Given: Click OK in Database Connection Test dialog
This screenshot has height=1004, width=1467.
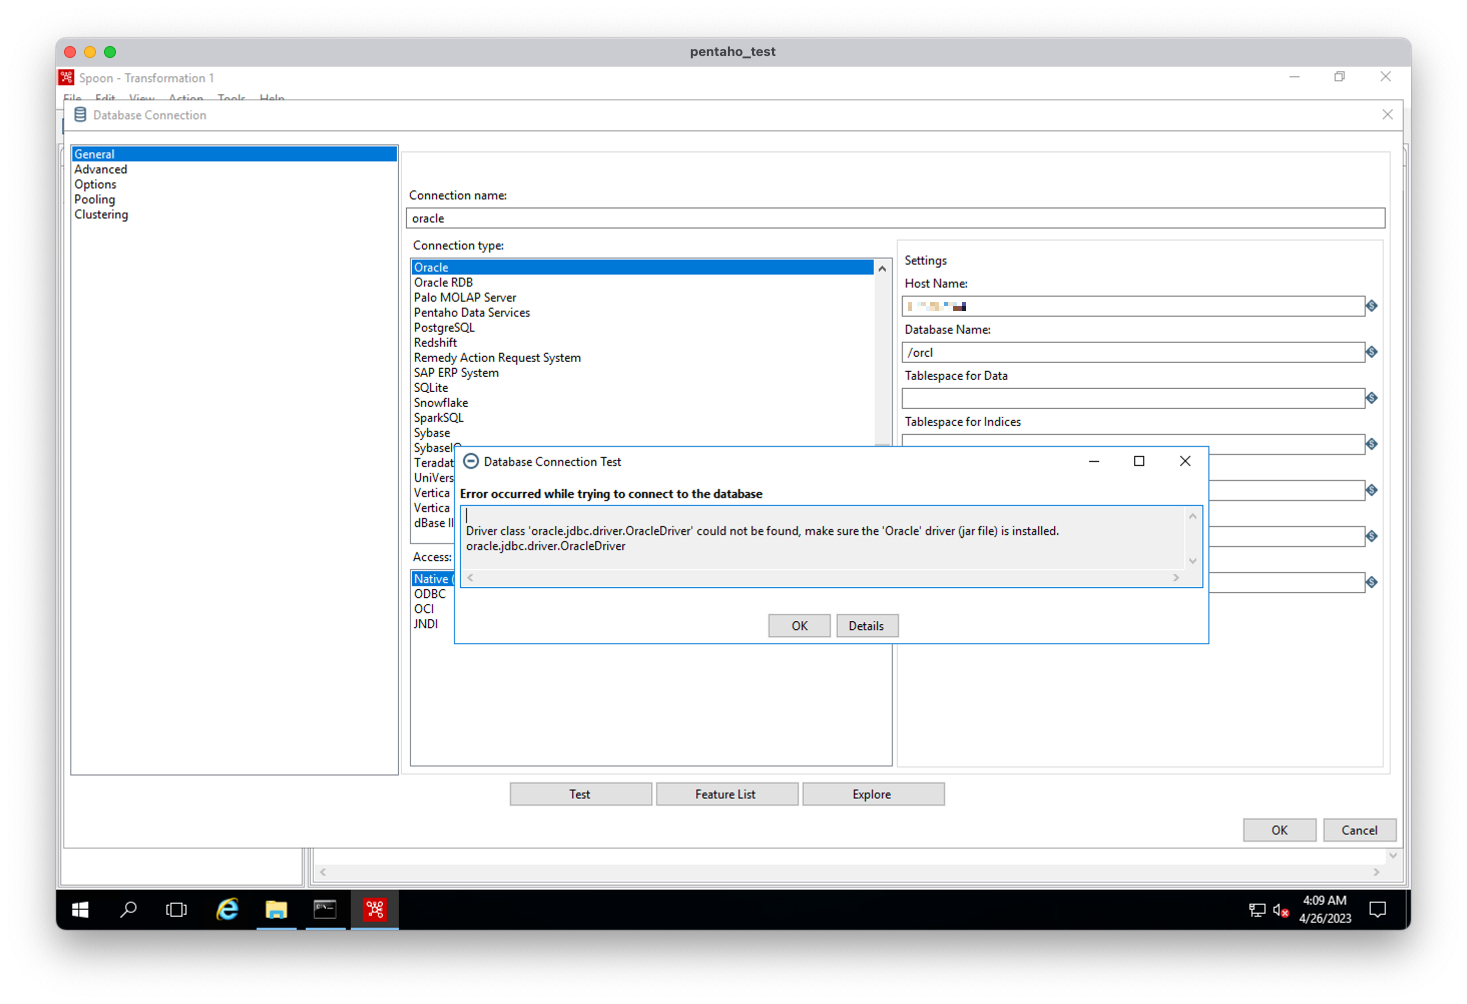Looking at the screenshot, I should point(799,625).
